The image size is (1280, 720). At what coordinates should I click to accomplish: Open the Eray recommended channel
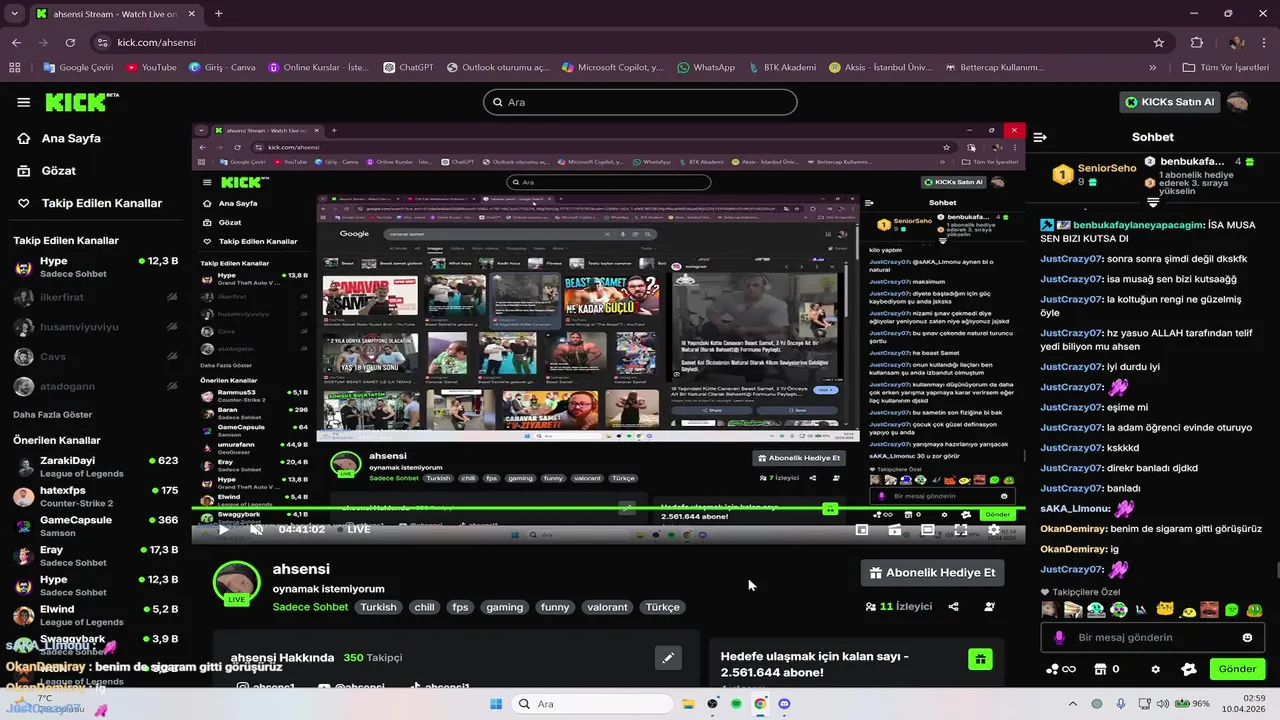[x=96, y=556]
